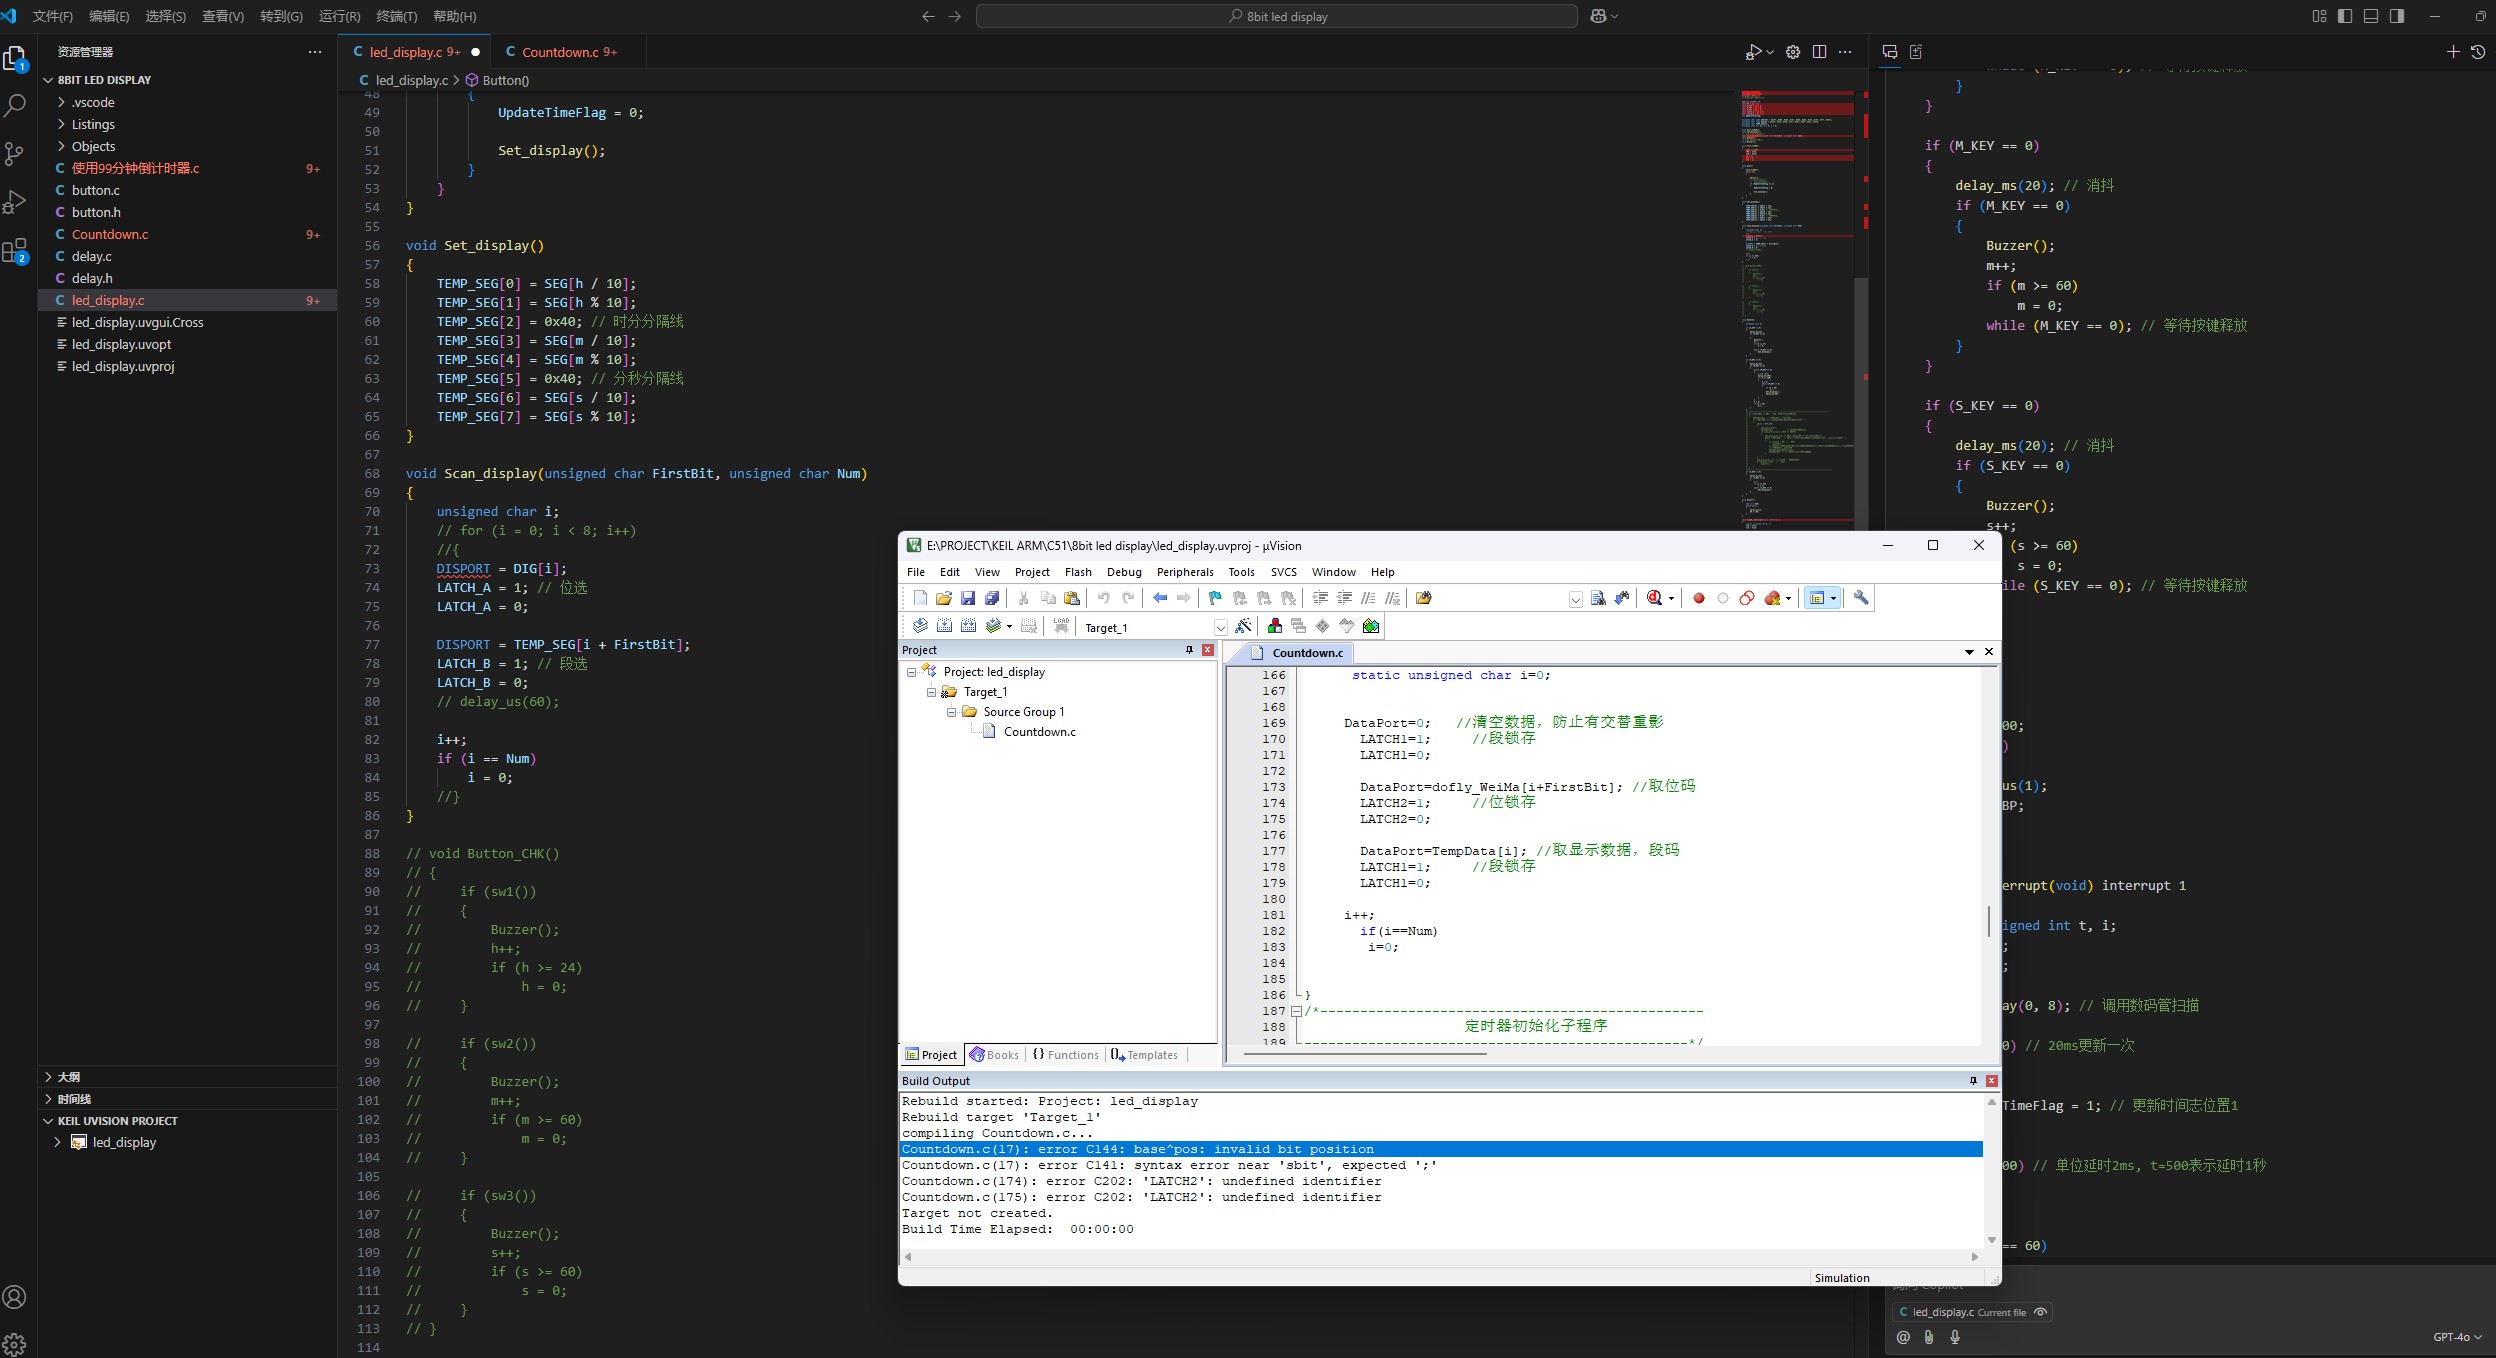Switch to the Templates tab in µVision

click(1144, 1055)
